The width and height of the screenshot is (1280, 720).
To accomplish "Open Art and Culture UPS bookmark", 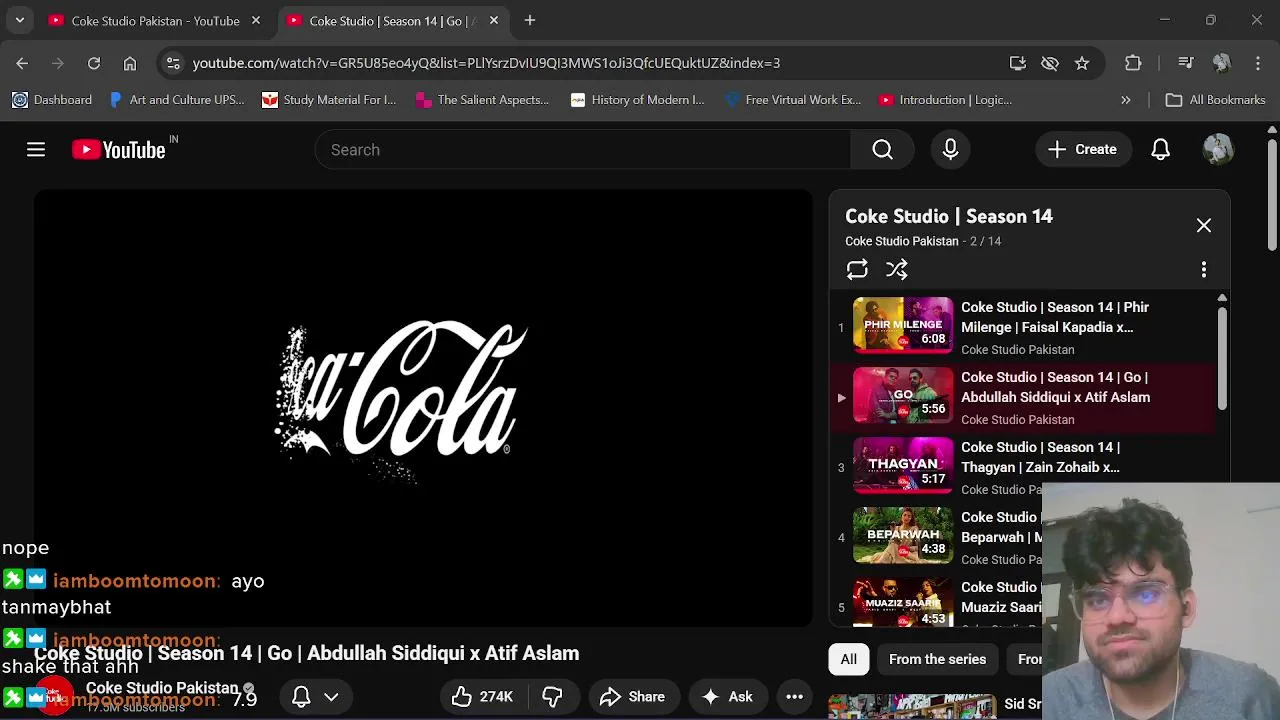I will point(176,100).
